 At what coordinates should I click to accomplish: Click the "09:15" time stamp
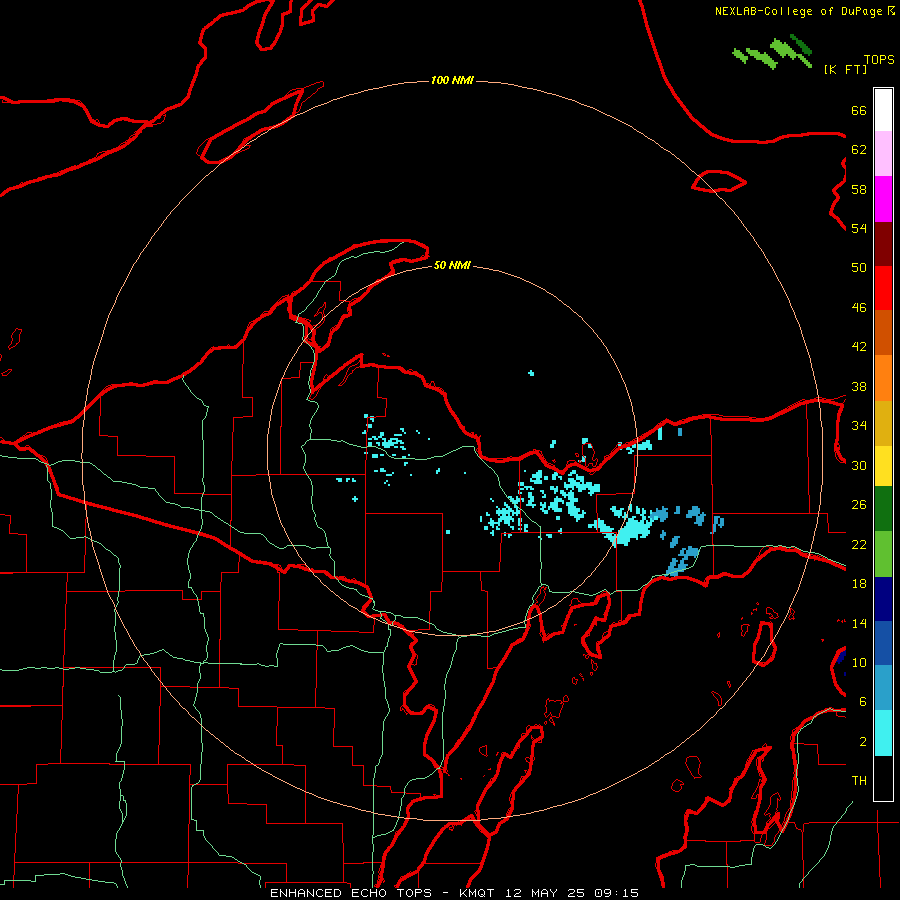[x=618, y=893]
